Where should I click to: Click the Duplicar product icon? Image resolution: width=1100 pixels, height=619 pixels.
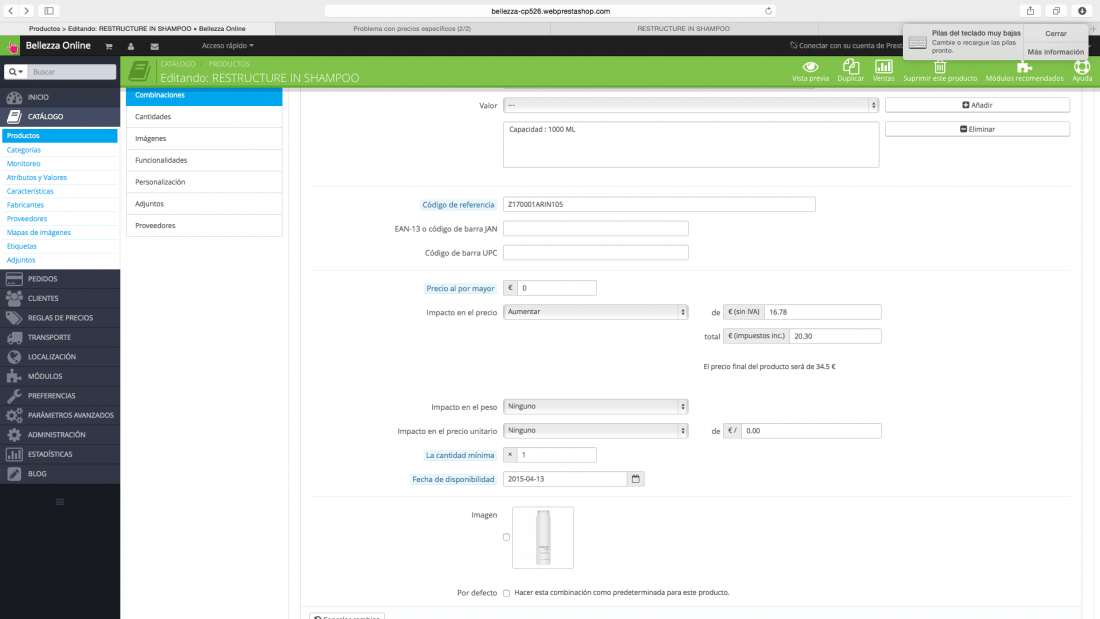pyautogui.click(x=850, y=67)
